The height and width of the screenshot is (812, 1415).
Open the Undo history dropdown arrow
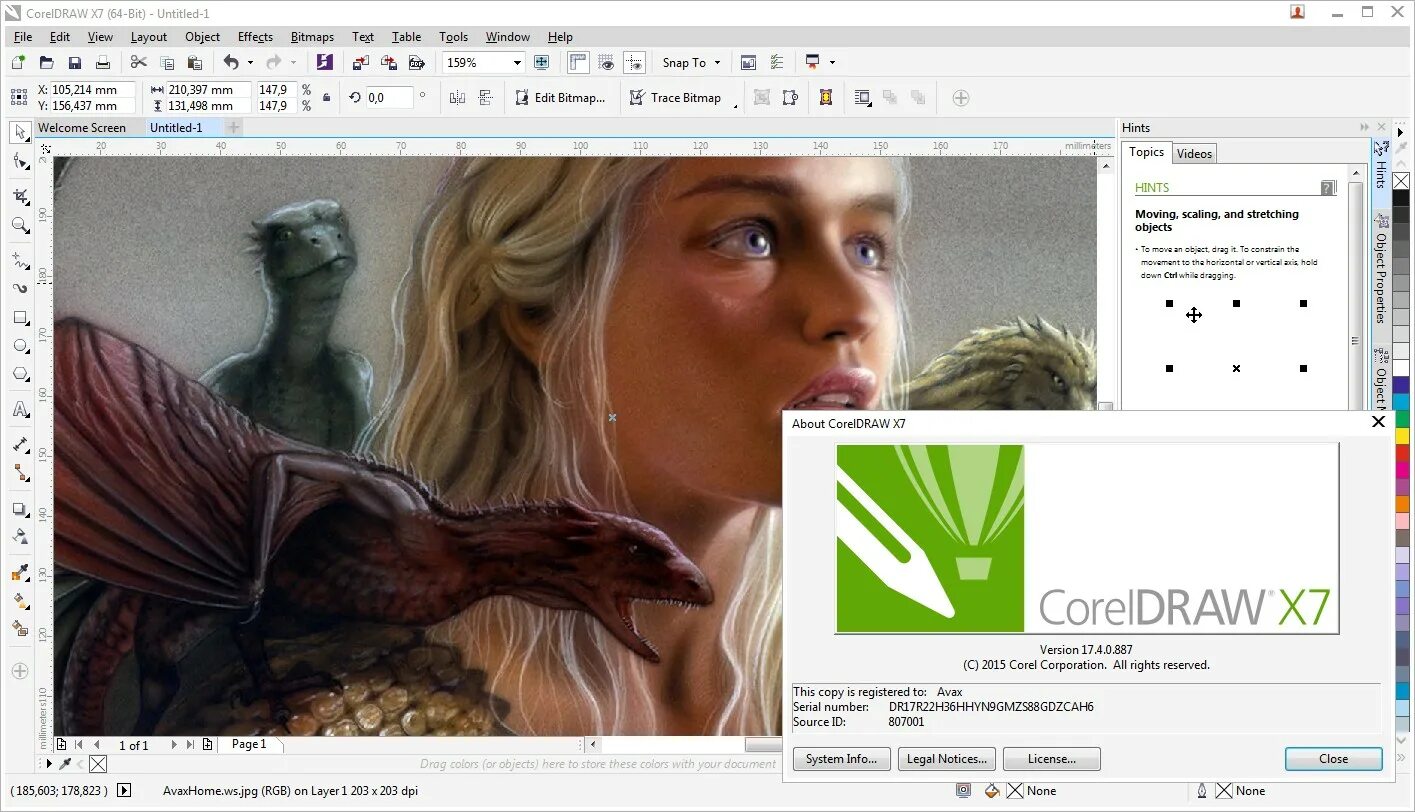point(249,62)
